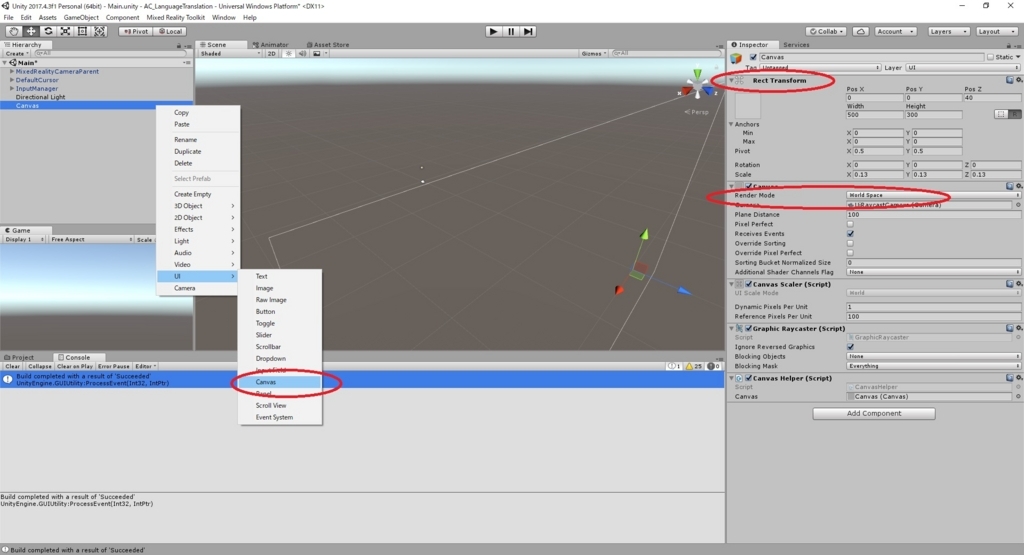Open Canvas Helper gear settings menu

(1019, 378)
